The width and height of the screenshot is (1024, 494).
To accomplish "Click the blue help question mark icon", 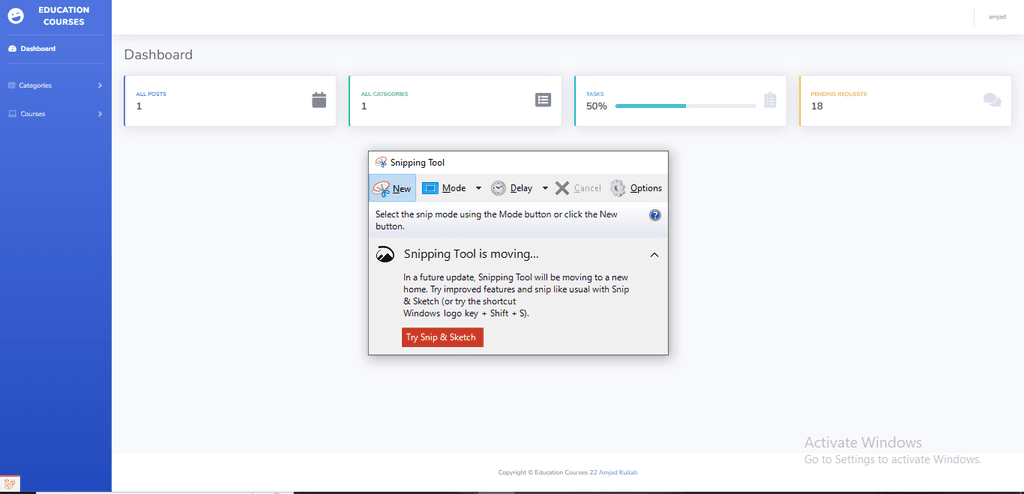I will click(x=655, y=215).
